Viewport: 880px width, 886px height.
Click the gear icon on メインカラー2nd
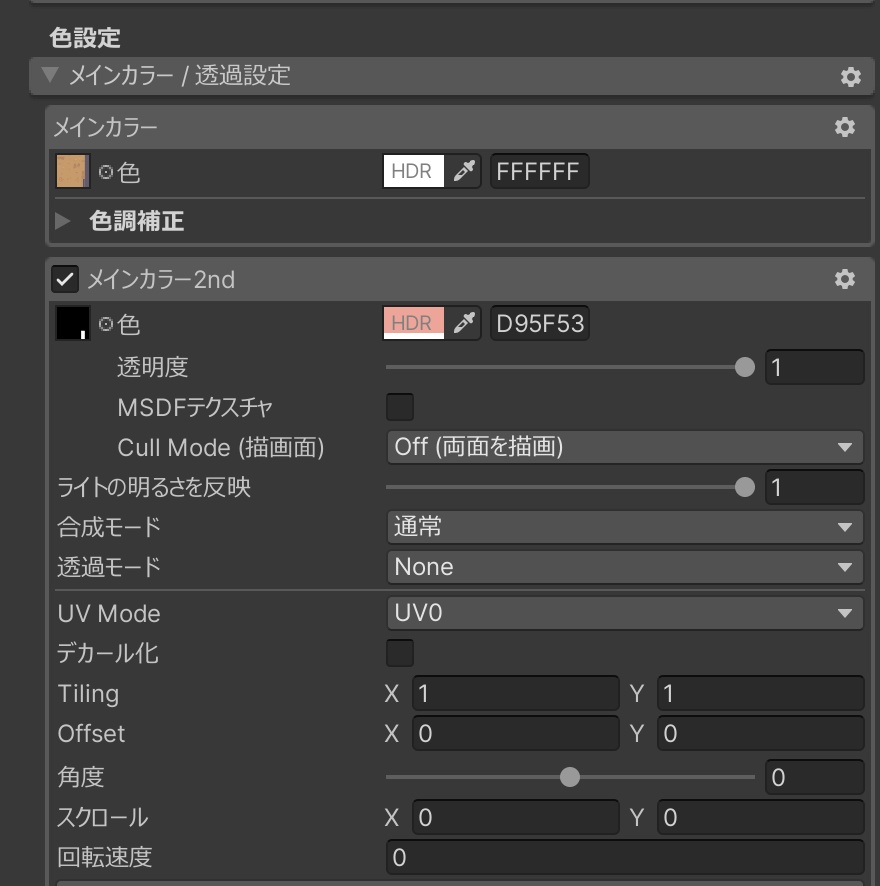(x=845, y=281)
